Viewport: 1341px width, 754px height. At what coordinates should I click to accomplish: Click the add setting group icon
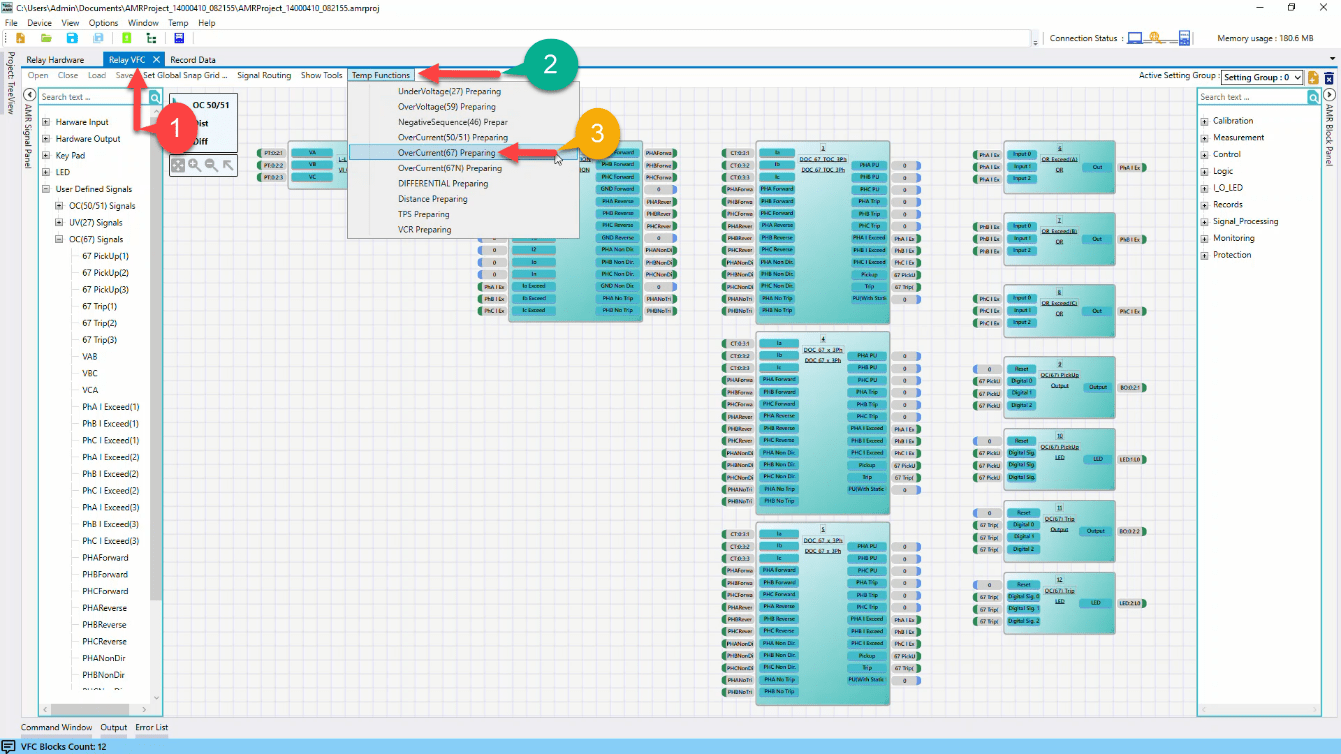pyautogui.click(x=1313, y=77)
